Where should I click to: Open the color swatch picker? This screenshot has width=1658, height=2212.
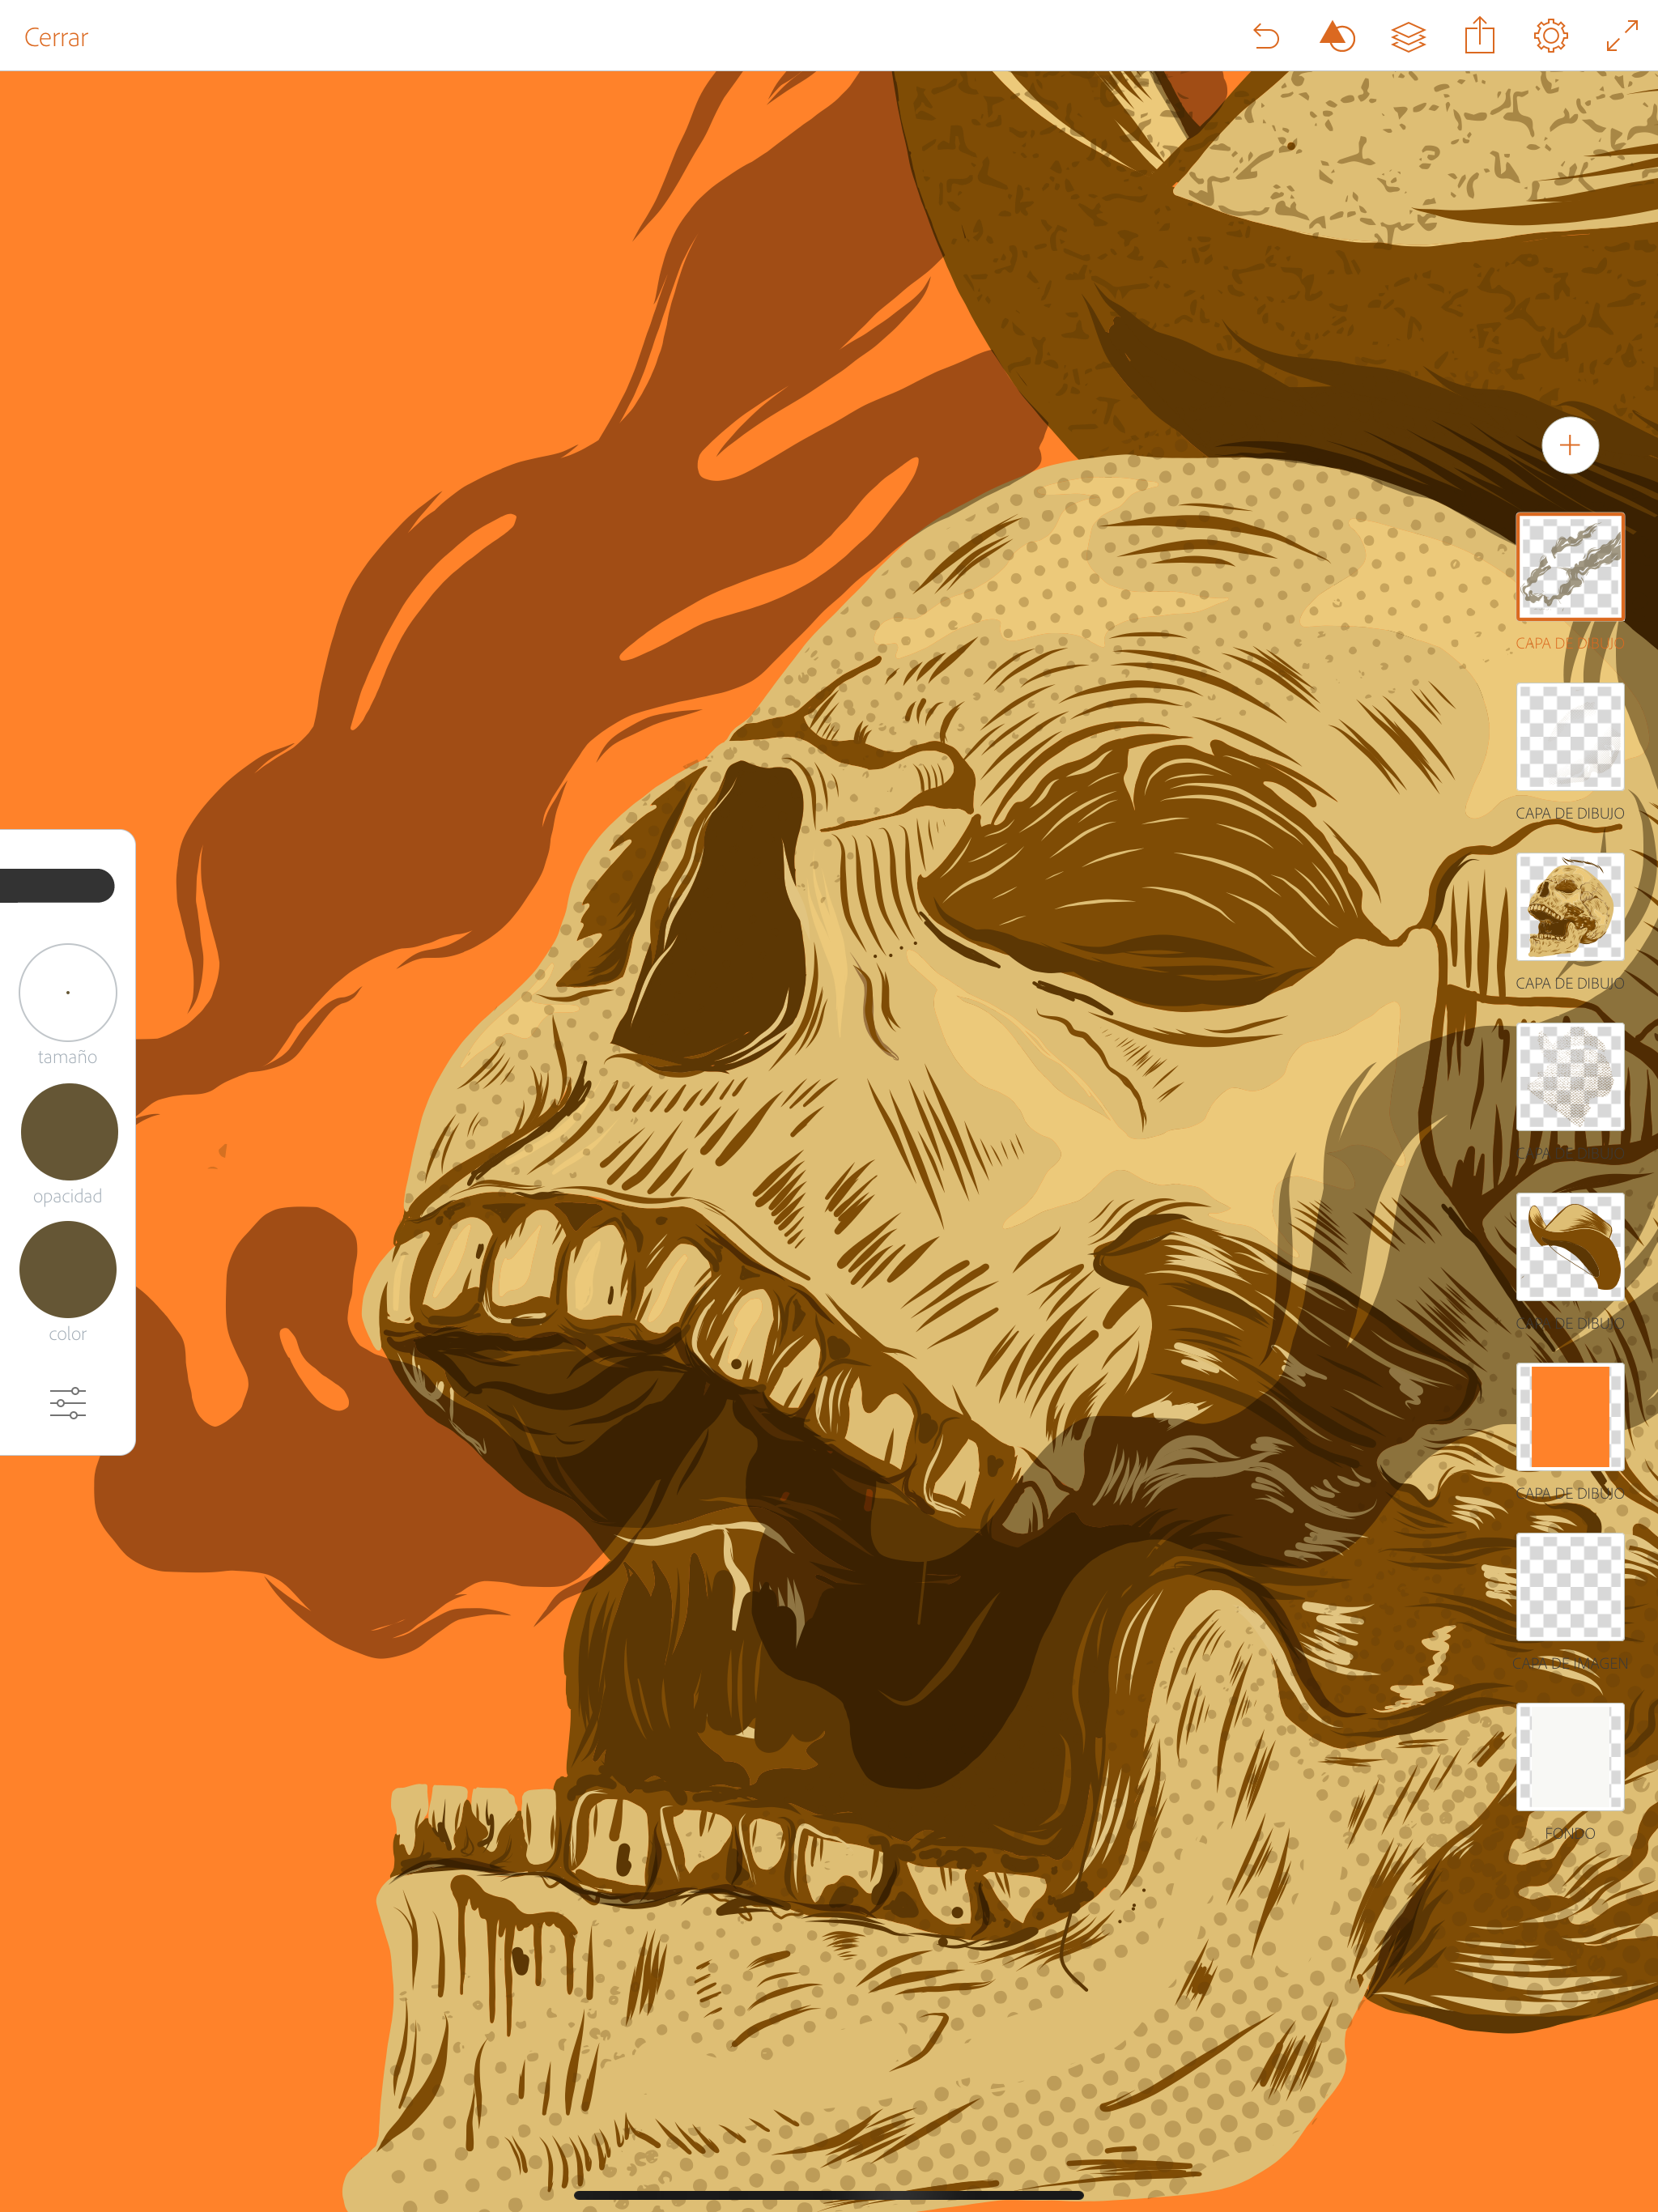tap(68, 1269)
